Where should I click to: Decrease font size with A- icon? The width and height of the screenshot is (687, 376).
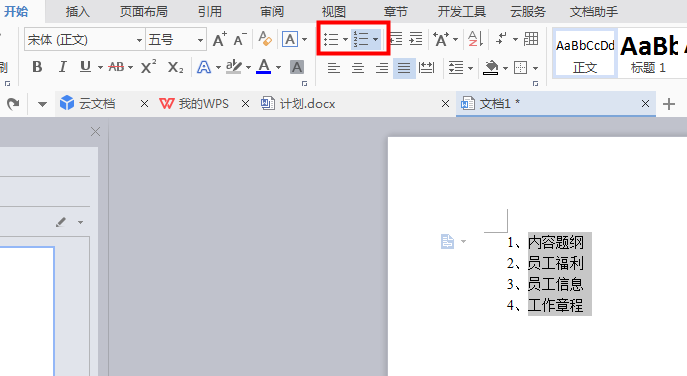pos(240,39)
